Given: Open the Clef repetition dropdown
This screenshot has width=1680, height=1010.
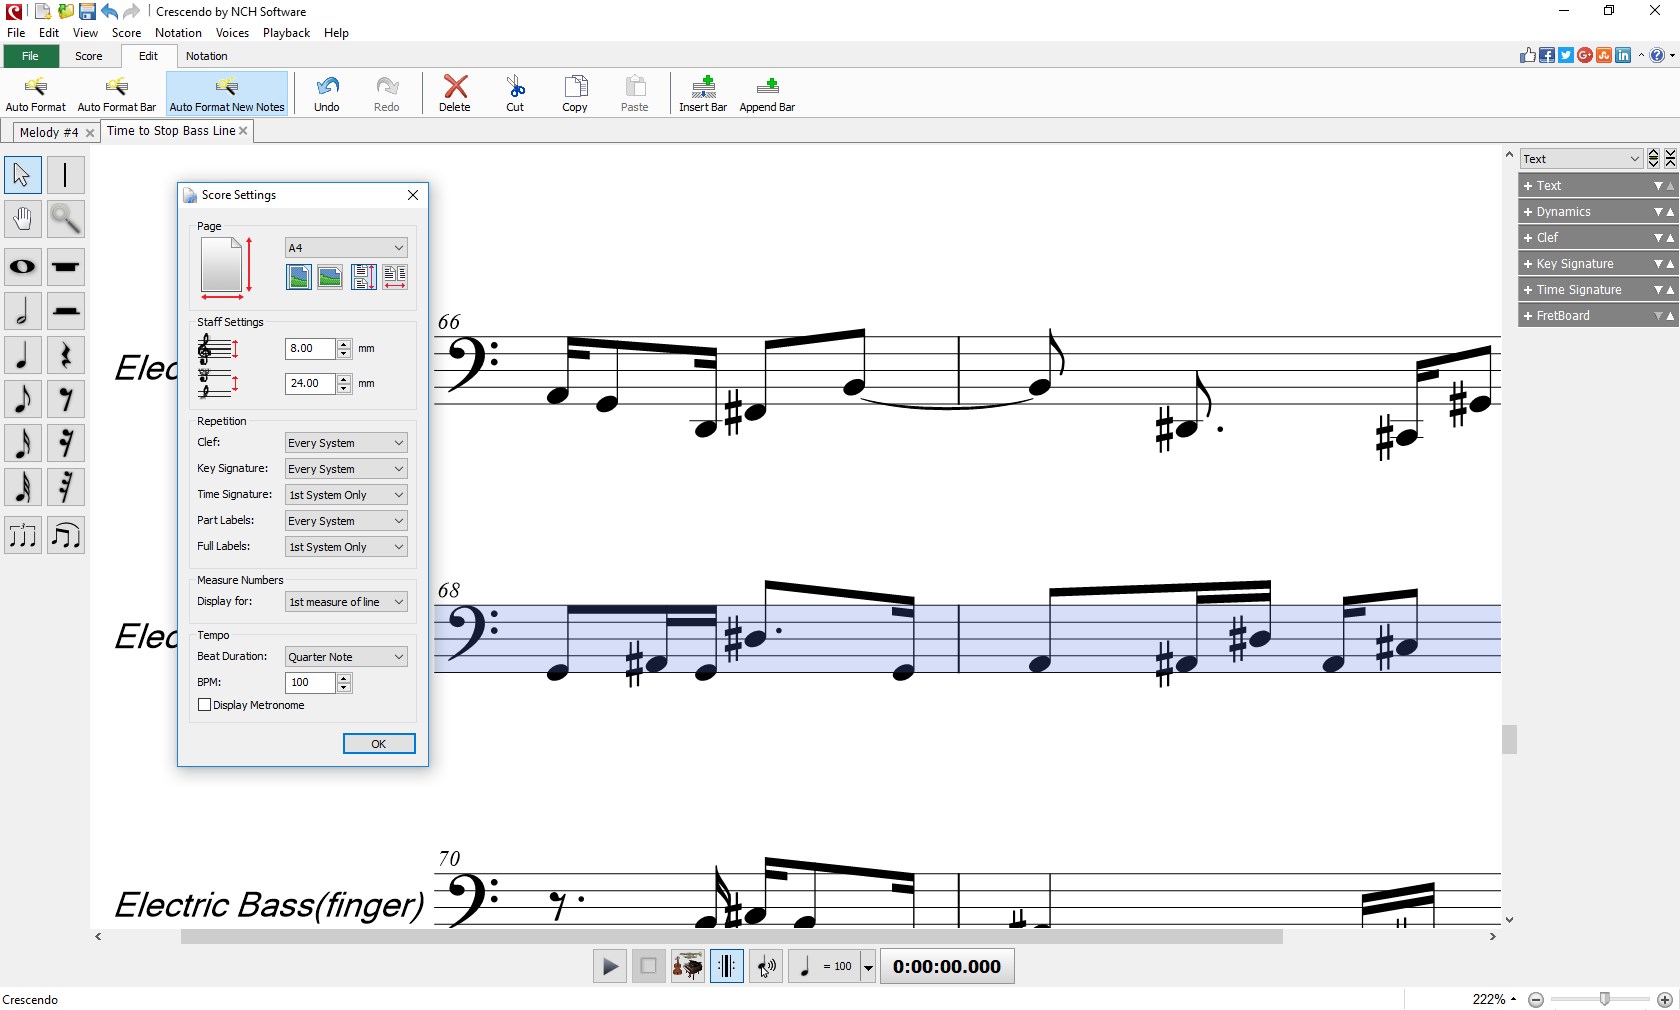Looking at the screenshot, I should [x=344, y=442].
